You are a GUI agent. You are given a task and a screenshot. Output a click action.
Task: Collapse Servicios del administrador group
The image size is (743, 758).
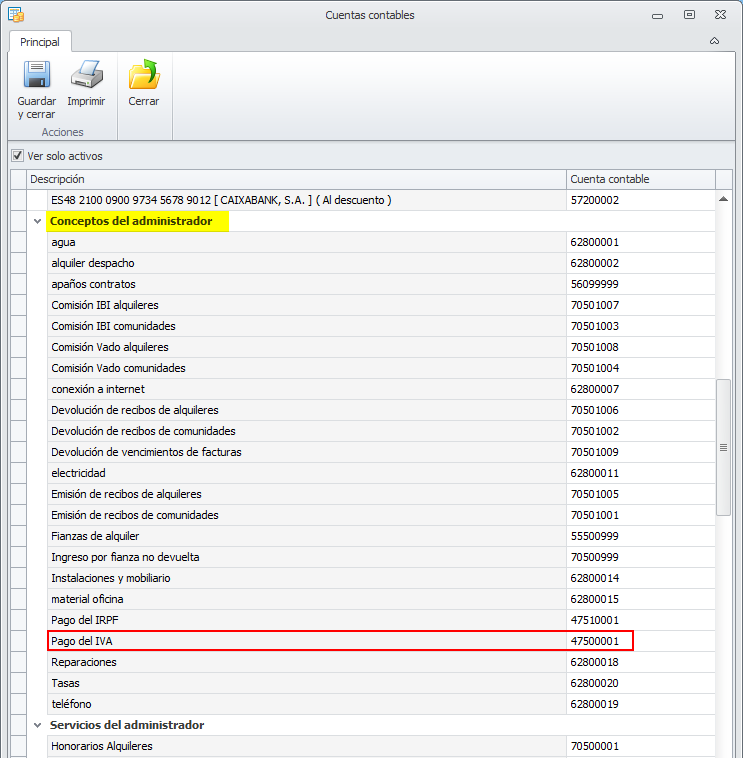point(37,725)
